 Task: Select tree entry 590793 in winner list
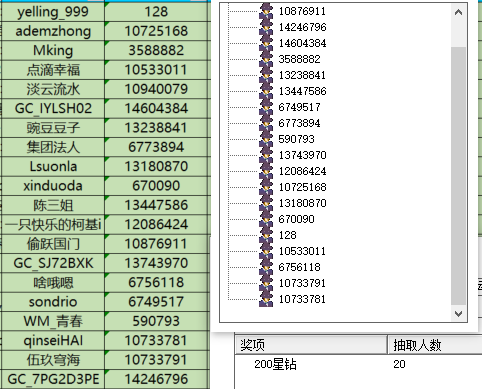(296, 139)
